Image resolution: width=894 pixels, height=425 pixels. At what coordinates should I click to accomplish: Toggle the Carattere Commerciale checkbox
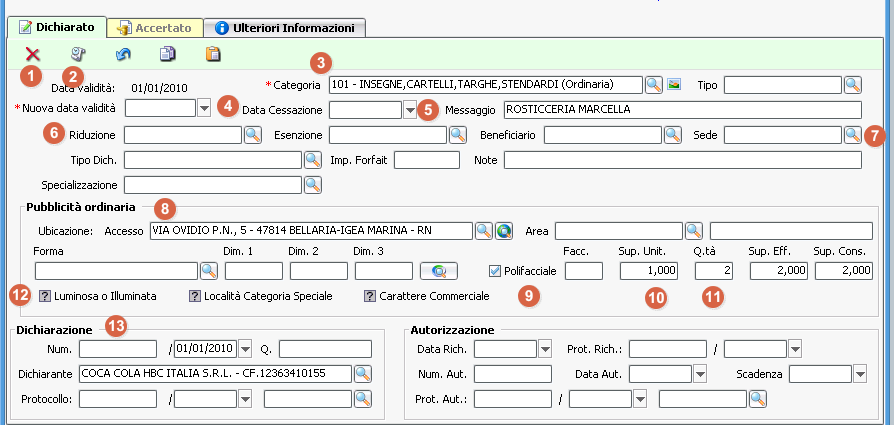[x=370, y=296]
